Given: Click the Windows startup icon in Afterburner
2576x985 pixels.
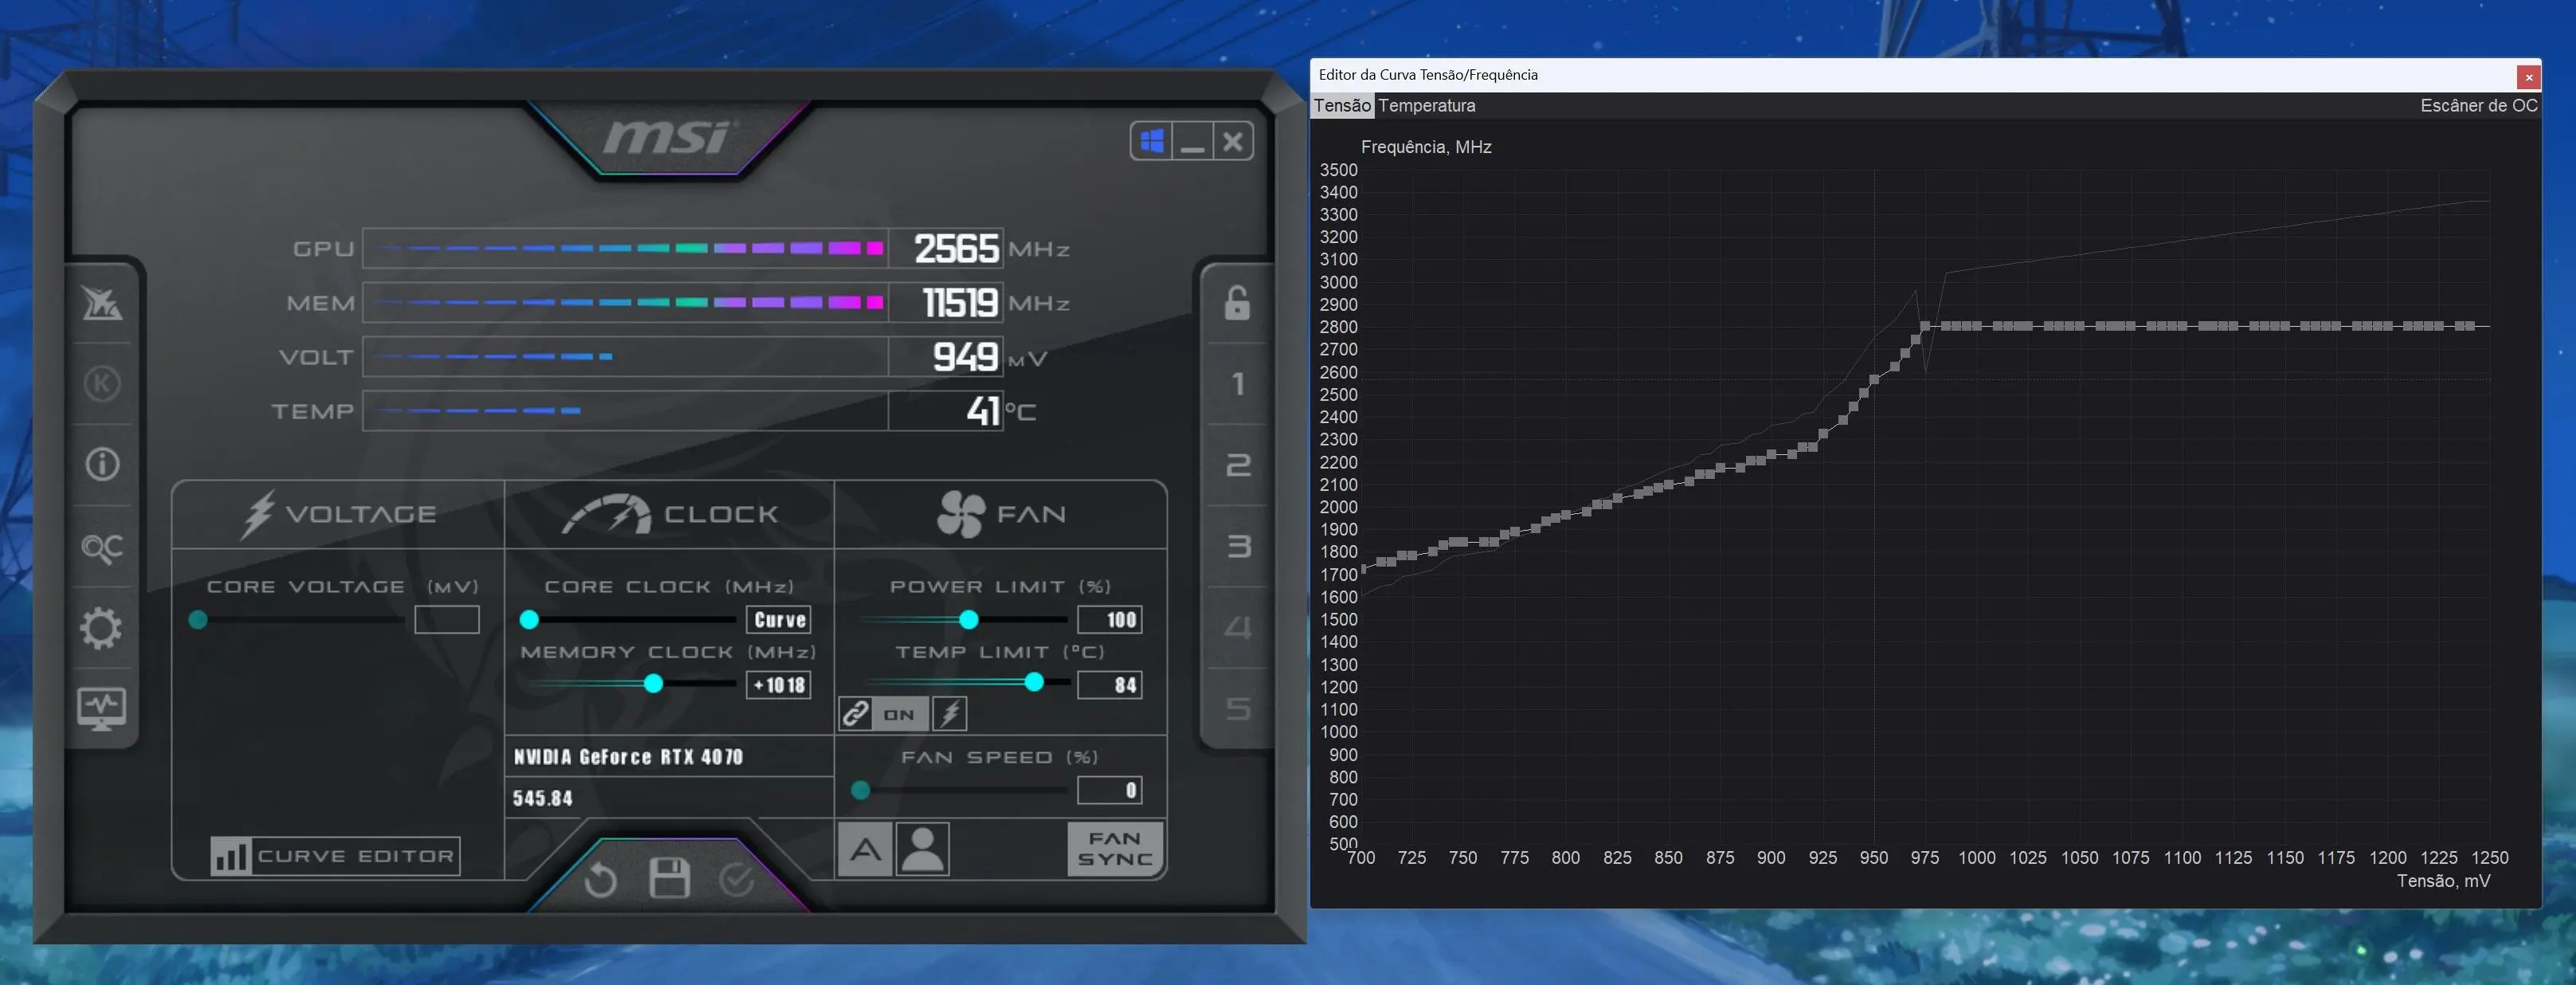Looking at the screenshot, I should point(1152,141).
